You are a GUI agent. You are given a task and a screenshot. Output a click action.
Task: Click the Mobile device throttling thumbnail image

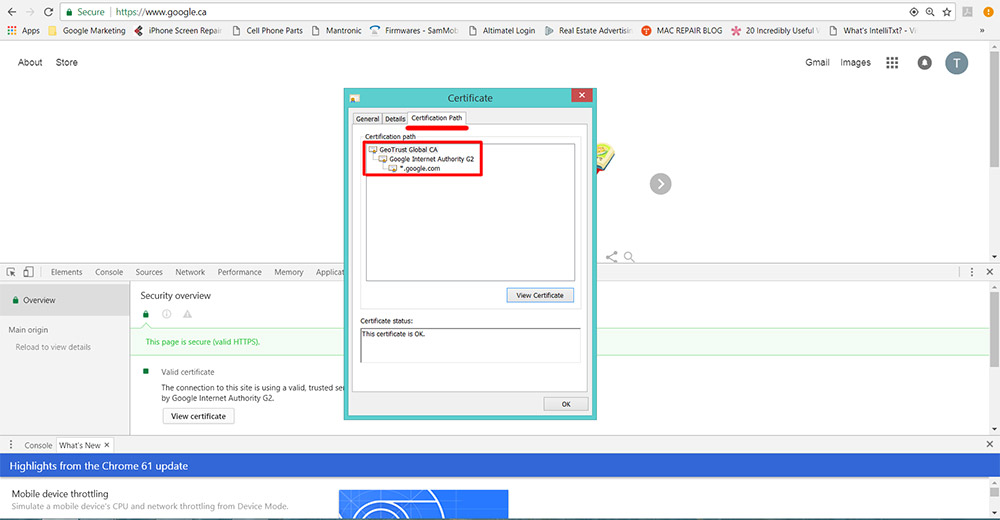(423, 505)
